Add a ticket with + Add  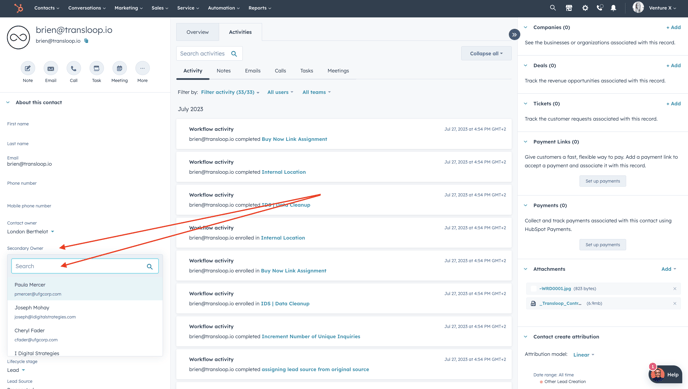click(674, 103)
